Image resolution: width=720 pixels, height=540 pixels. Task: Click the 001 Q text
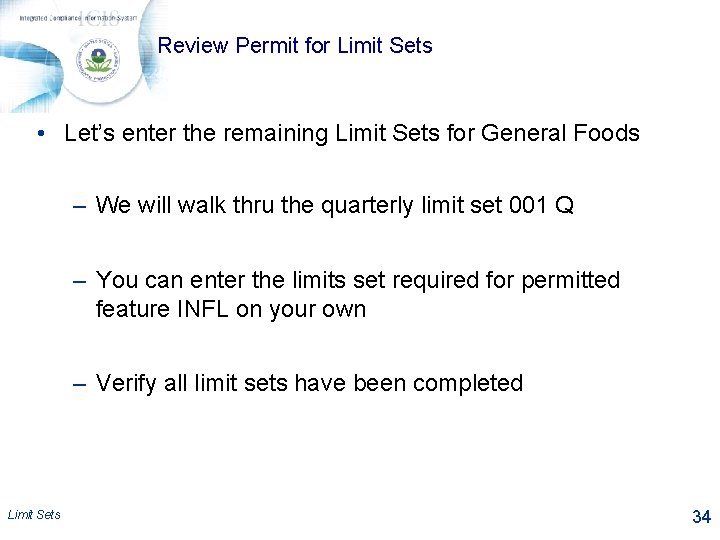click(541, 205)
